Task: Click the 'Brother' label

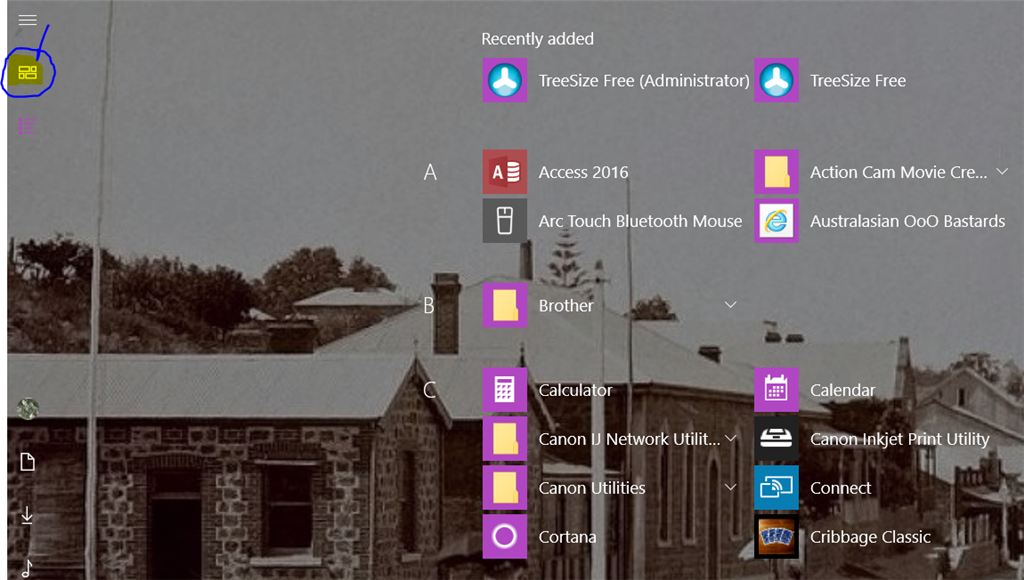Action: [x=566, y=306]
